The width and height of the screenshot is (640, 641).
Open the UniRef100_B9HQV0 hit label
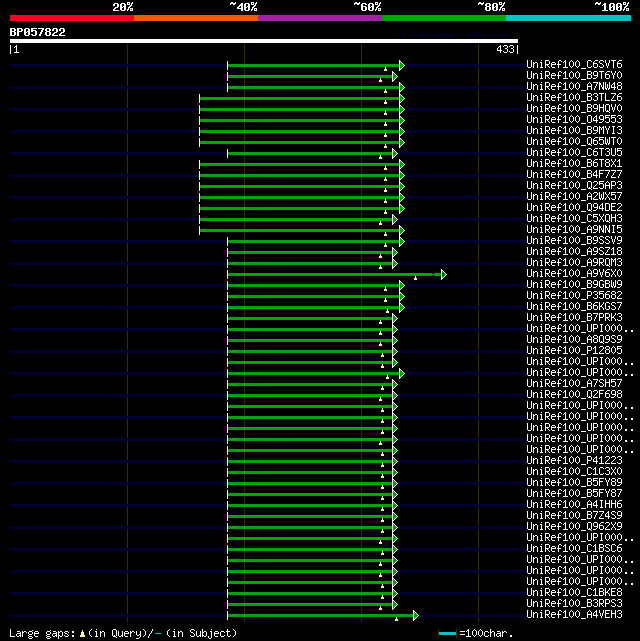click(x=574, y=109)
